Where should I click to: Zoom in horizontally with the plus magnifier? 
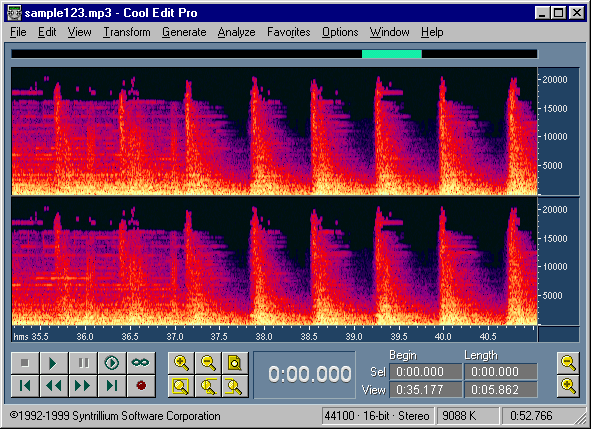pos(181,363)
